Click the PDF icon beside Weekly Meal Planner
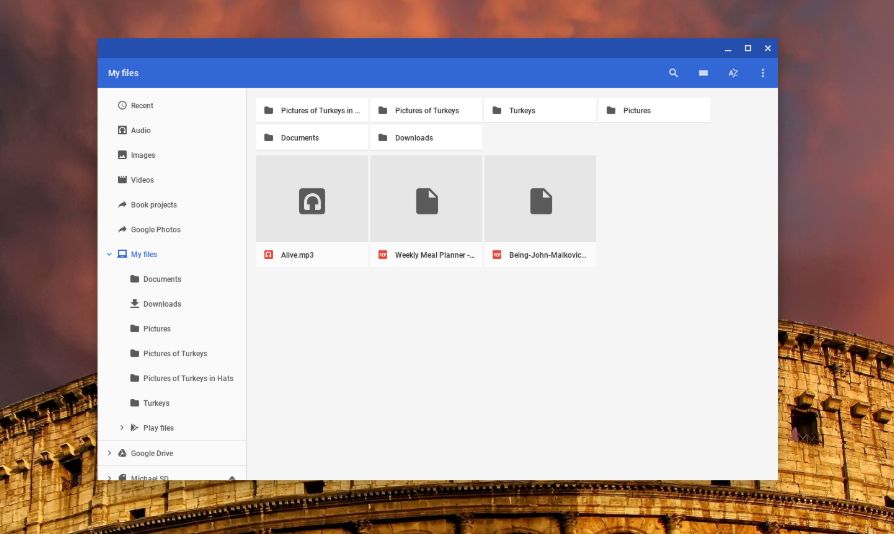The image size is (894, 534). click(x=383, y=255)
